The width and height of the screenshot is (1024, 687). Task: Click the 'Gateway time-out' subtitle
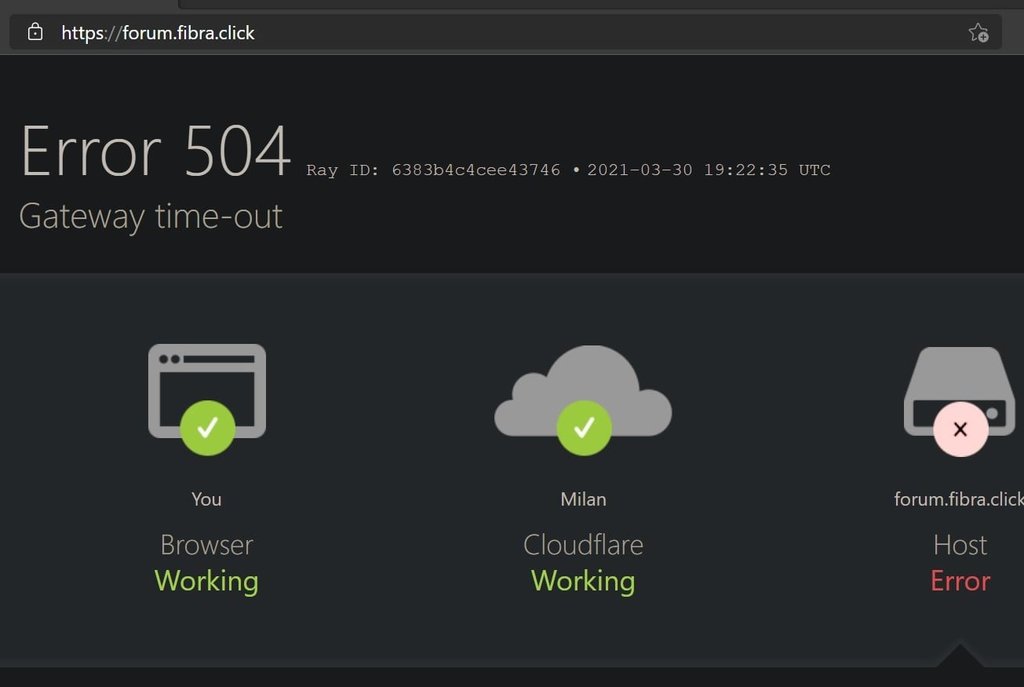coord(151,217)
